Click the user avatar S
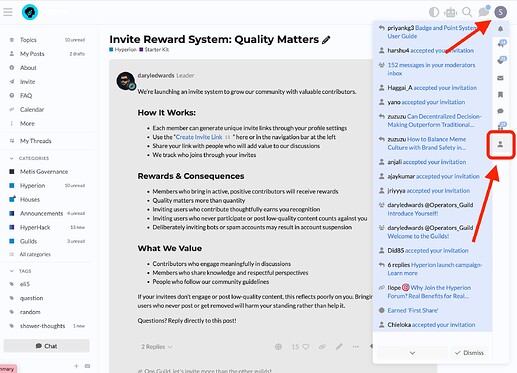Image resolution: width=517 pixels, height=373 pixels. click(500, 12)
